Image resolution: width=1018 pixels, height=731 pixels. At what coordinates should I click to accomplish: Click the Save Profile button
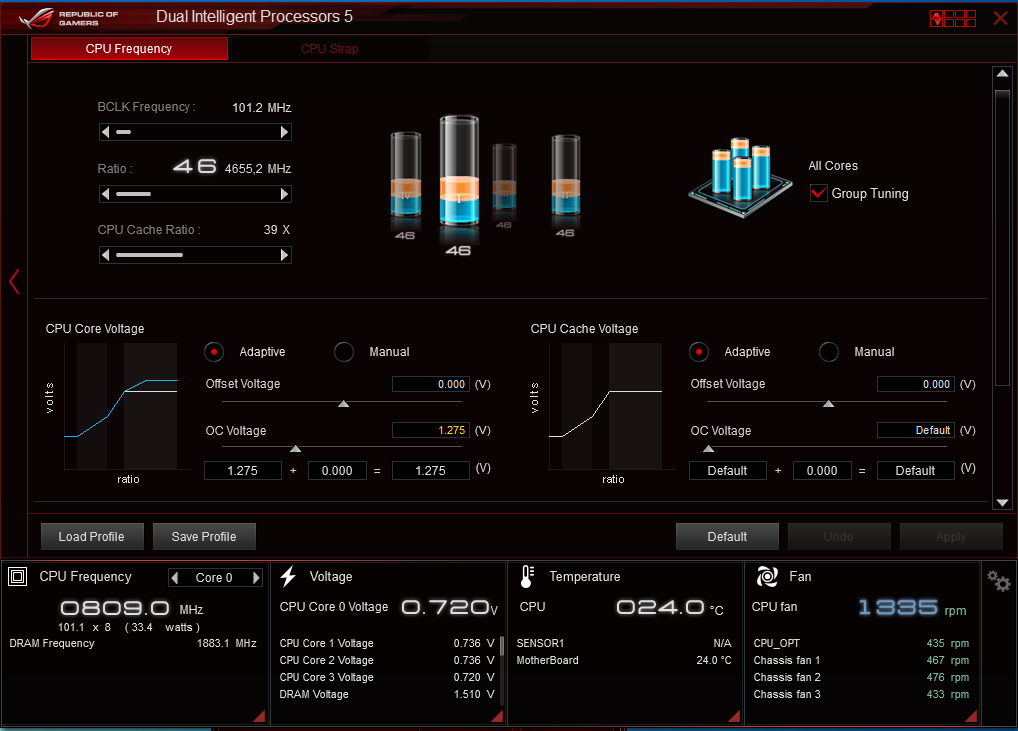point(204,537)
